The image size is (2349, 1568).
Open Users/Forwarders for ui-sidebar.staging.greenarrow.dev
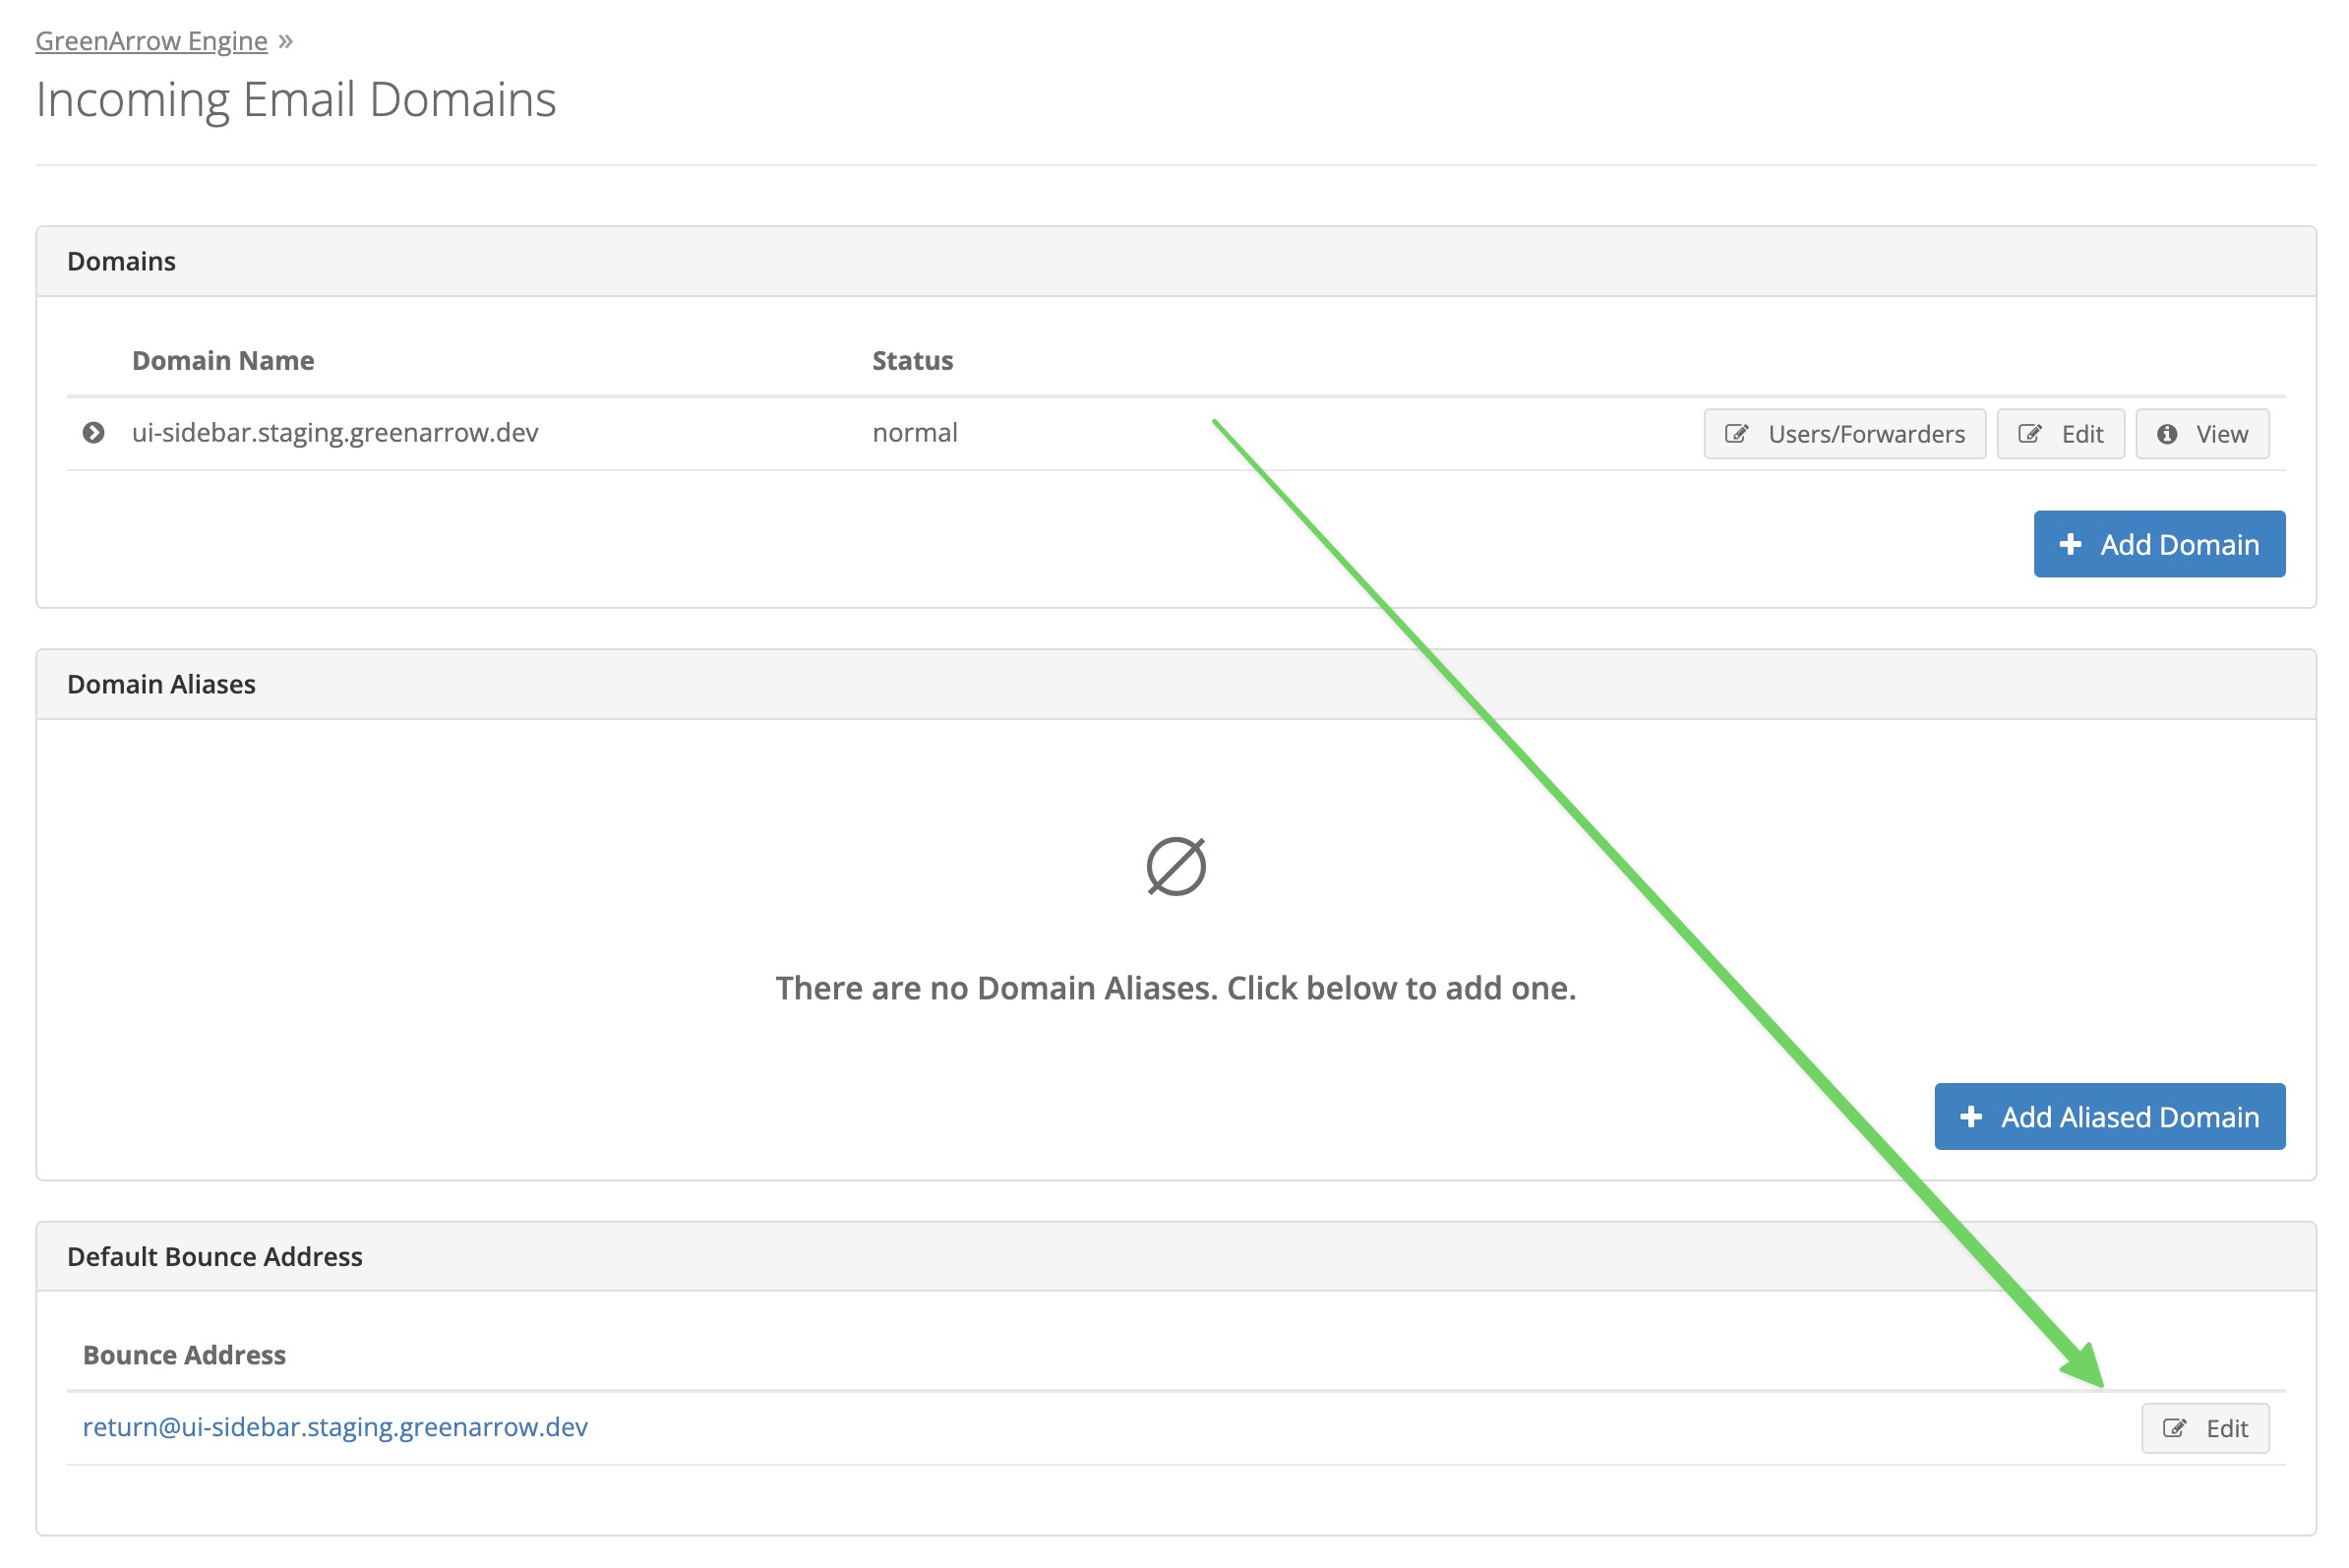(1843, 434)
